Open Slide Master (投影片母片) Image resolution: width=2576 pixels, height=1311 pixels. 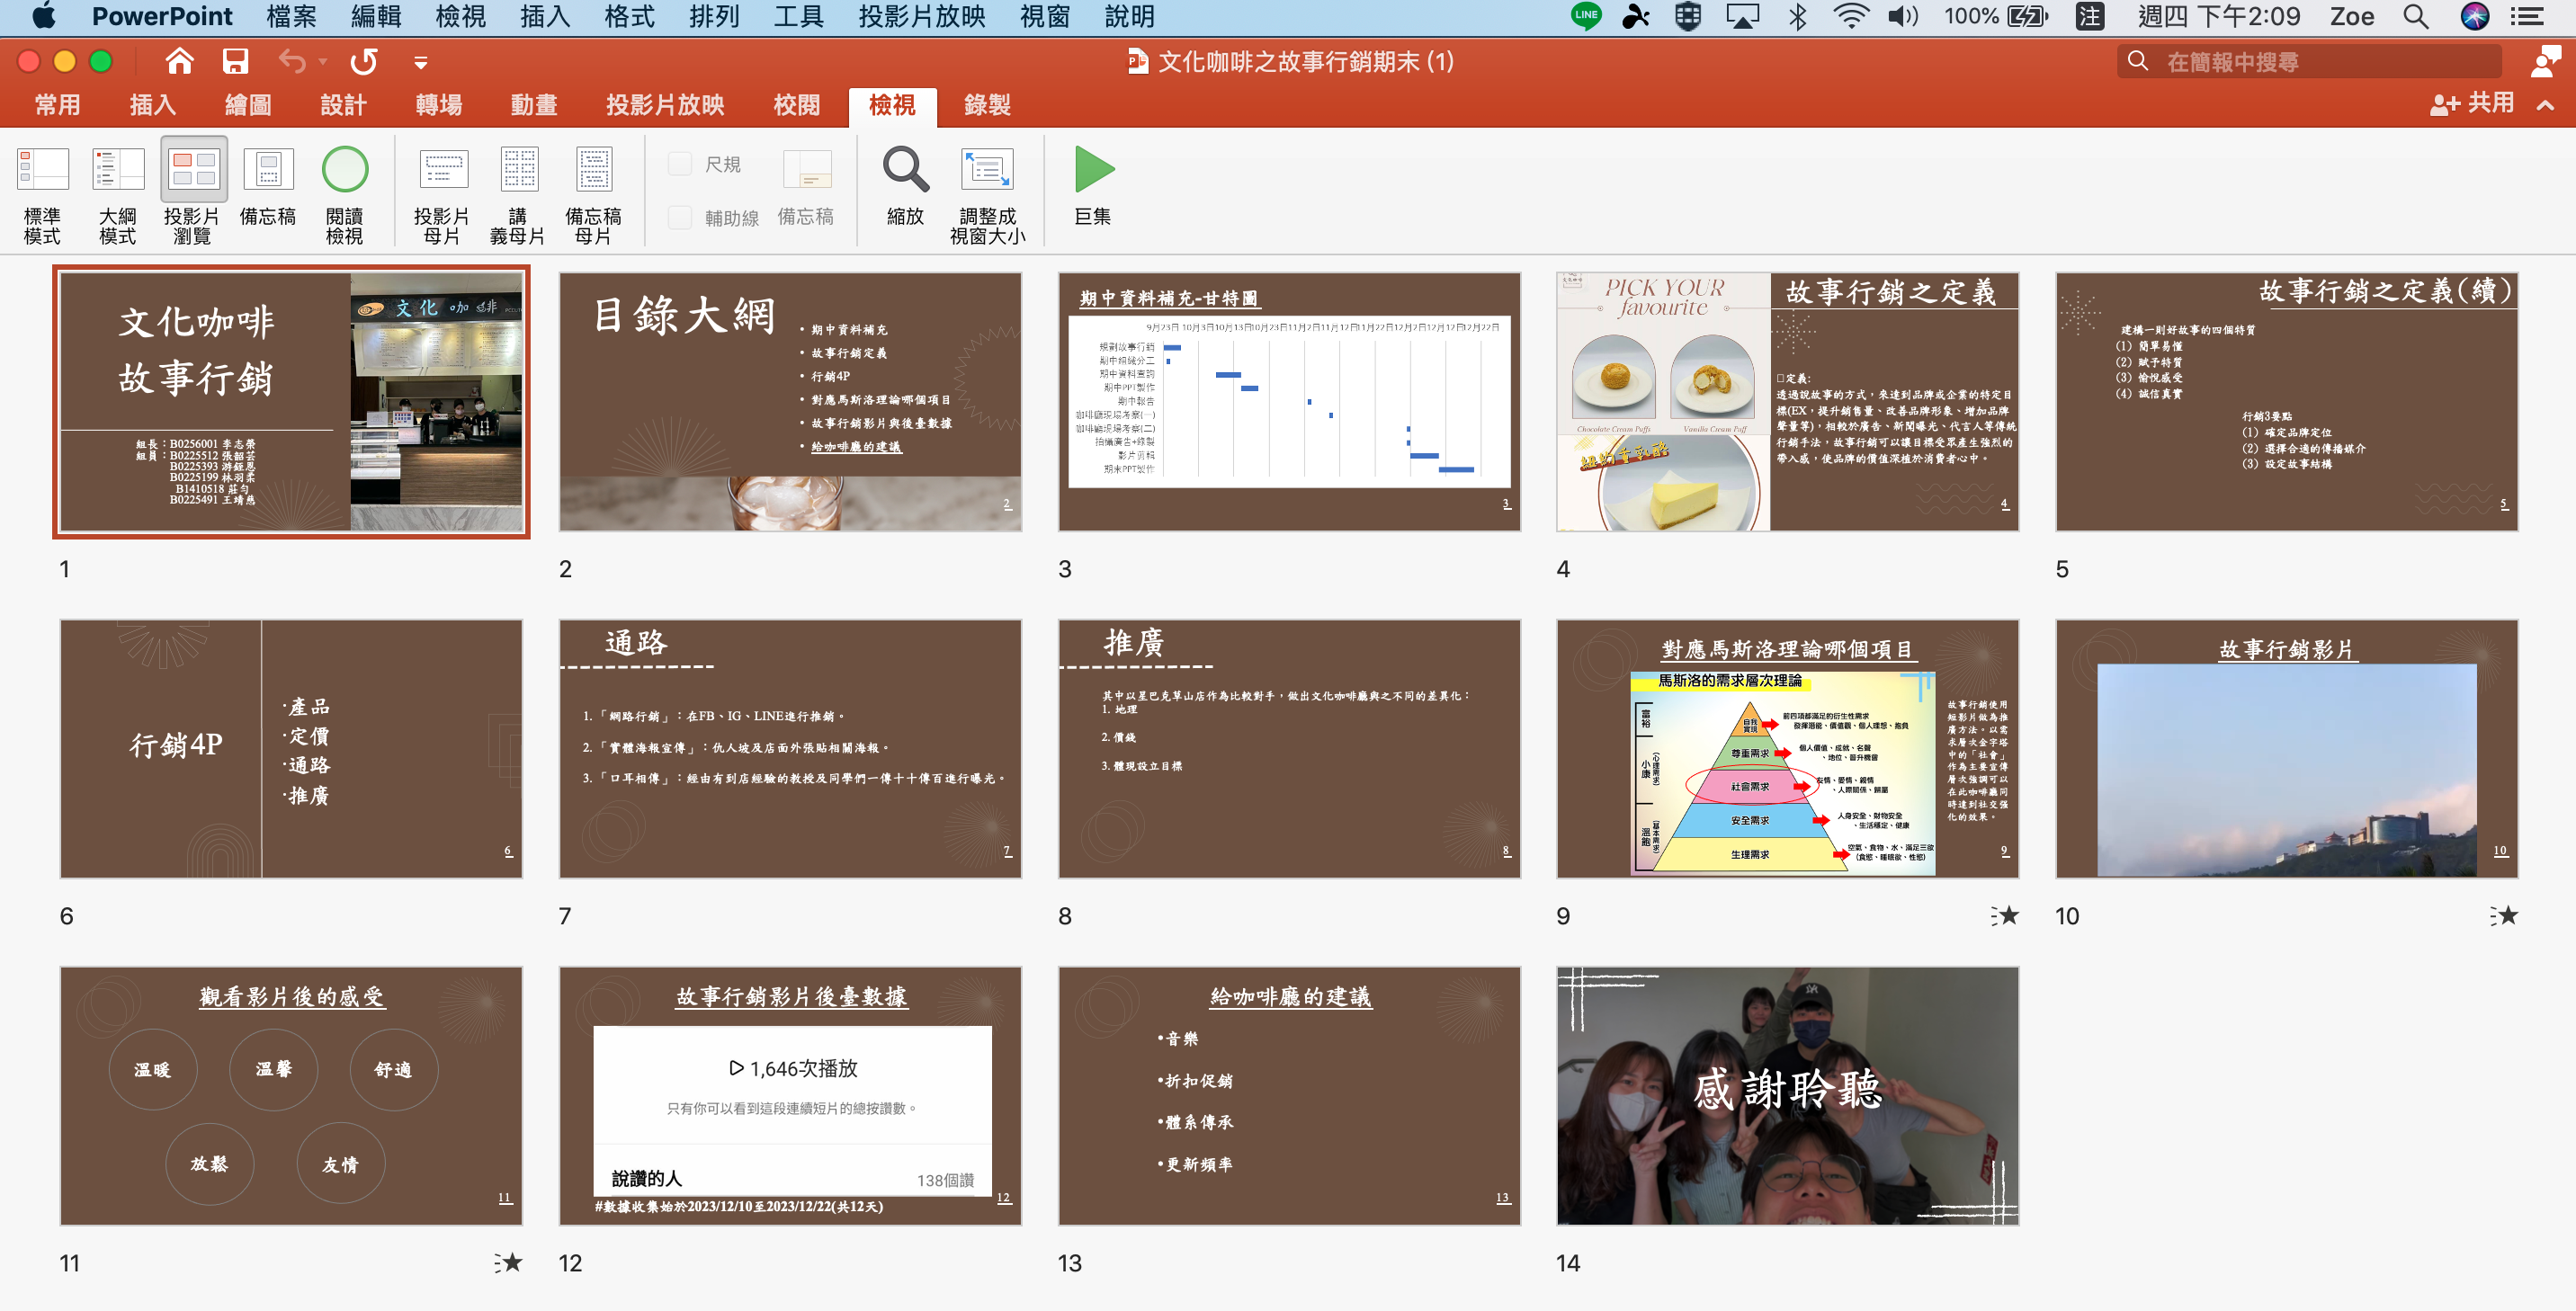tap(442, 194)
